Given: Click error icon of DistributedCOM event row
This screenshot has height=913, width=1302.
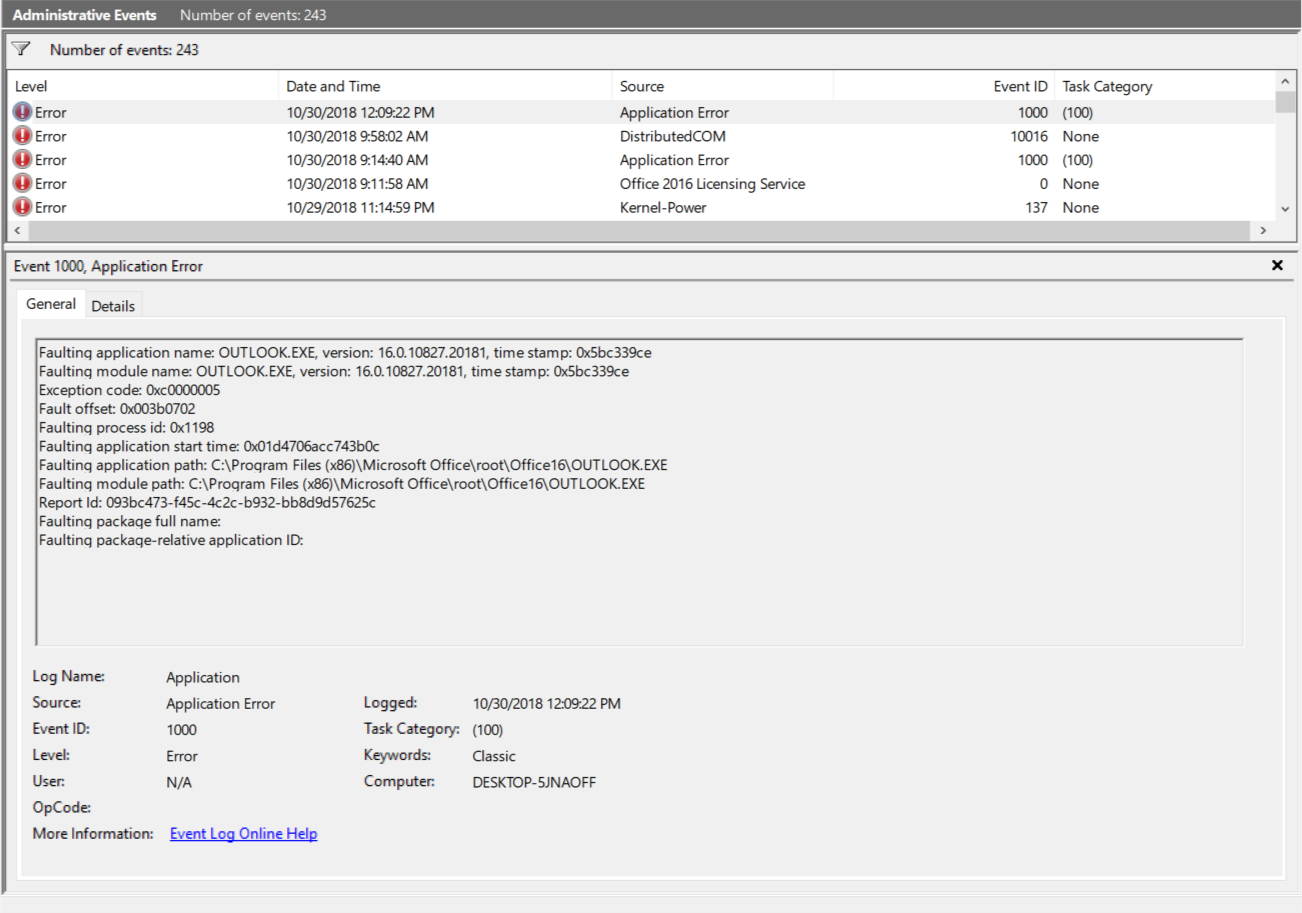Looking at the screenshot, I should [x=22, y=136].
